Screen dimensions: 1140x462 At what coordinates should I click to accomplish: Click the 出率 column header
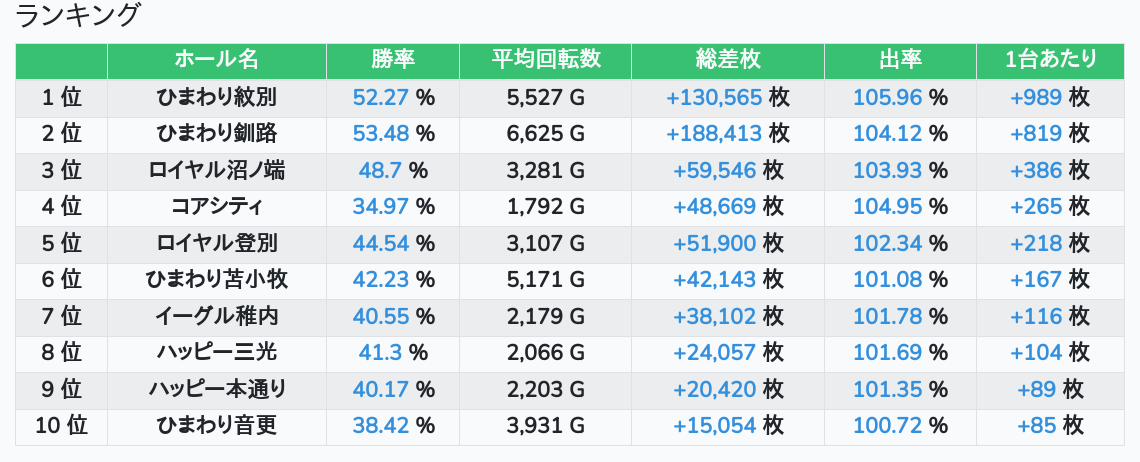coord(900,60)
